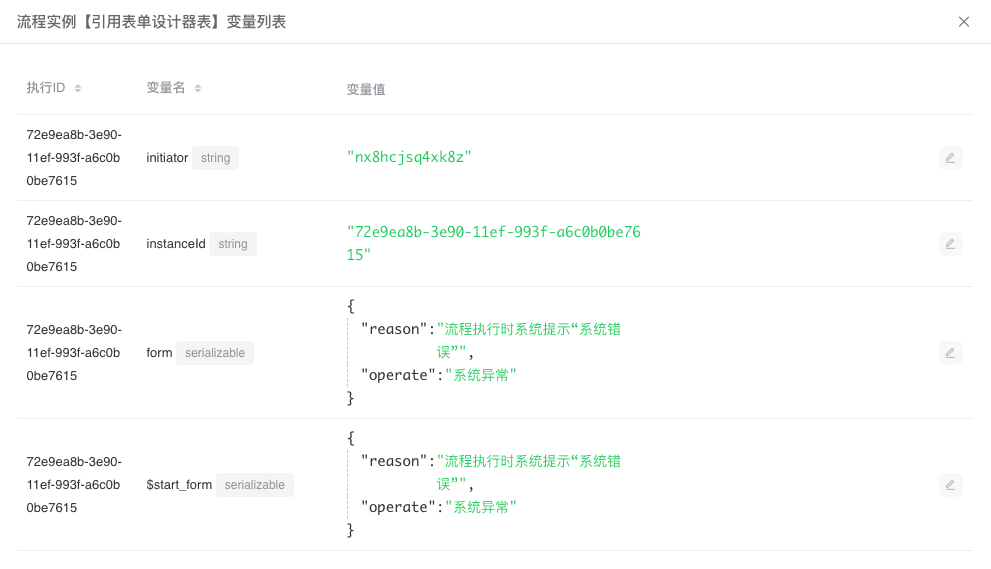The height and width of the screenshot is (569, 991).
Task: Click the 执行ID column header
Action: coord(46,88)
